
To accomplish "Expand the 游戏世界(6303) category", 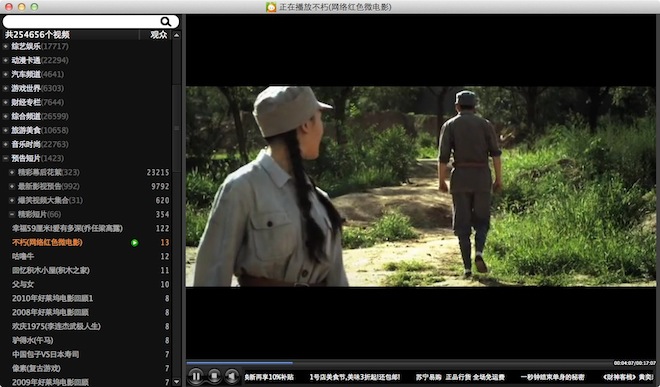I will (5, 88).
